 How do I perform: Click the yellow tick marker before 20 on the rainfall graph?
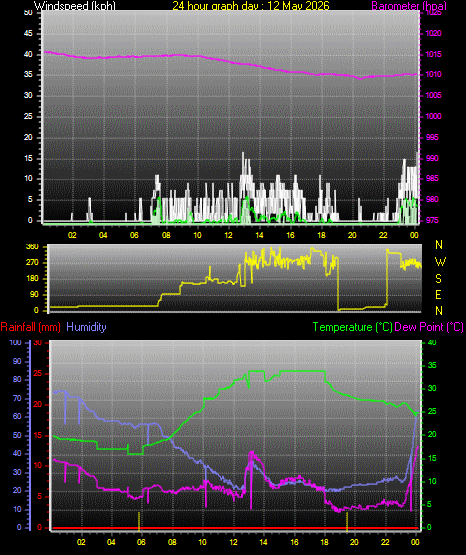tap(347, 521)
